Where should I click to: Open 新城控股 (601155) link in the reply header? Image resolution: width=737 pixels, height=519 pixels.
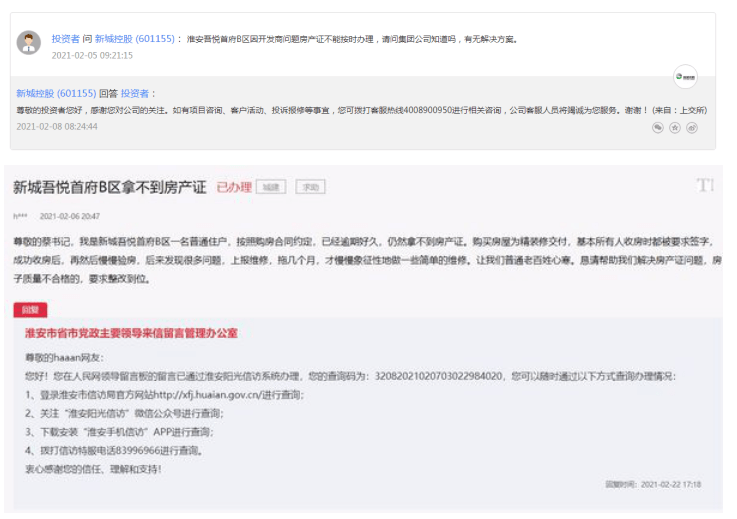point(56,93)
